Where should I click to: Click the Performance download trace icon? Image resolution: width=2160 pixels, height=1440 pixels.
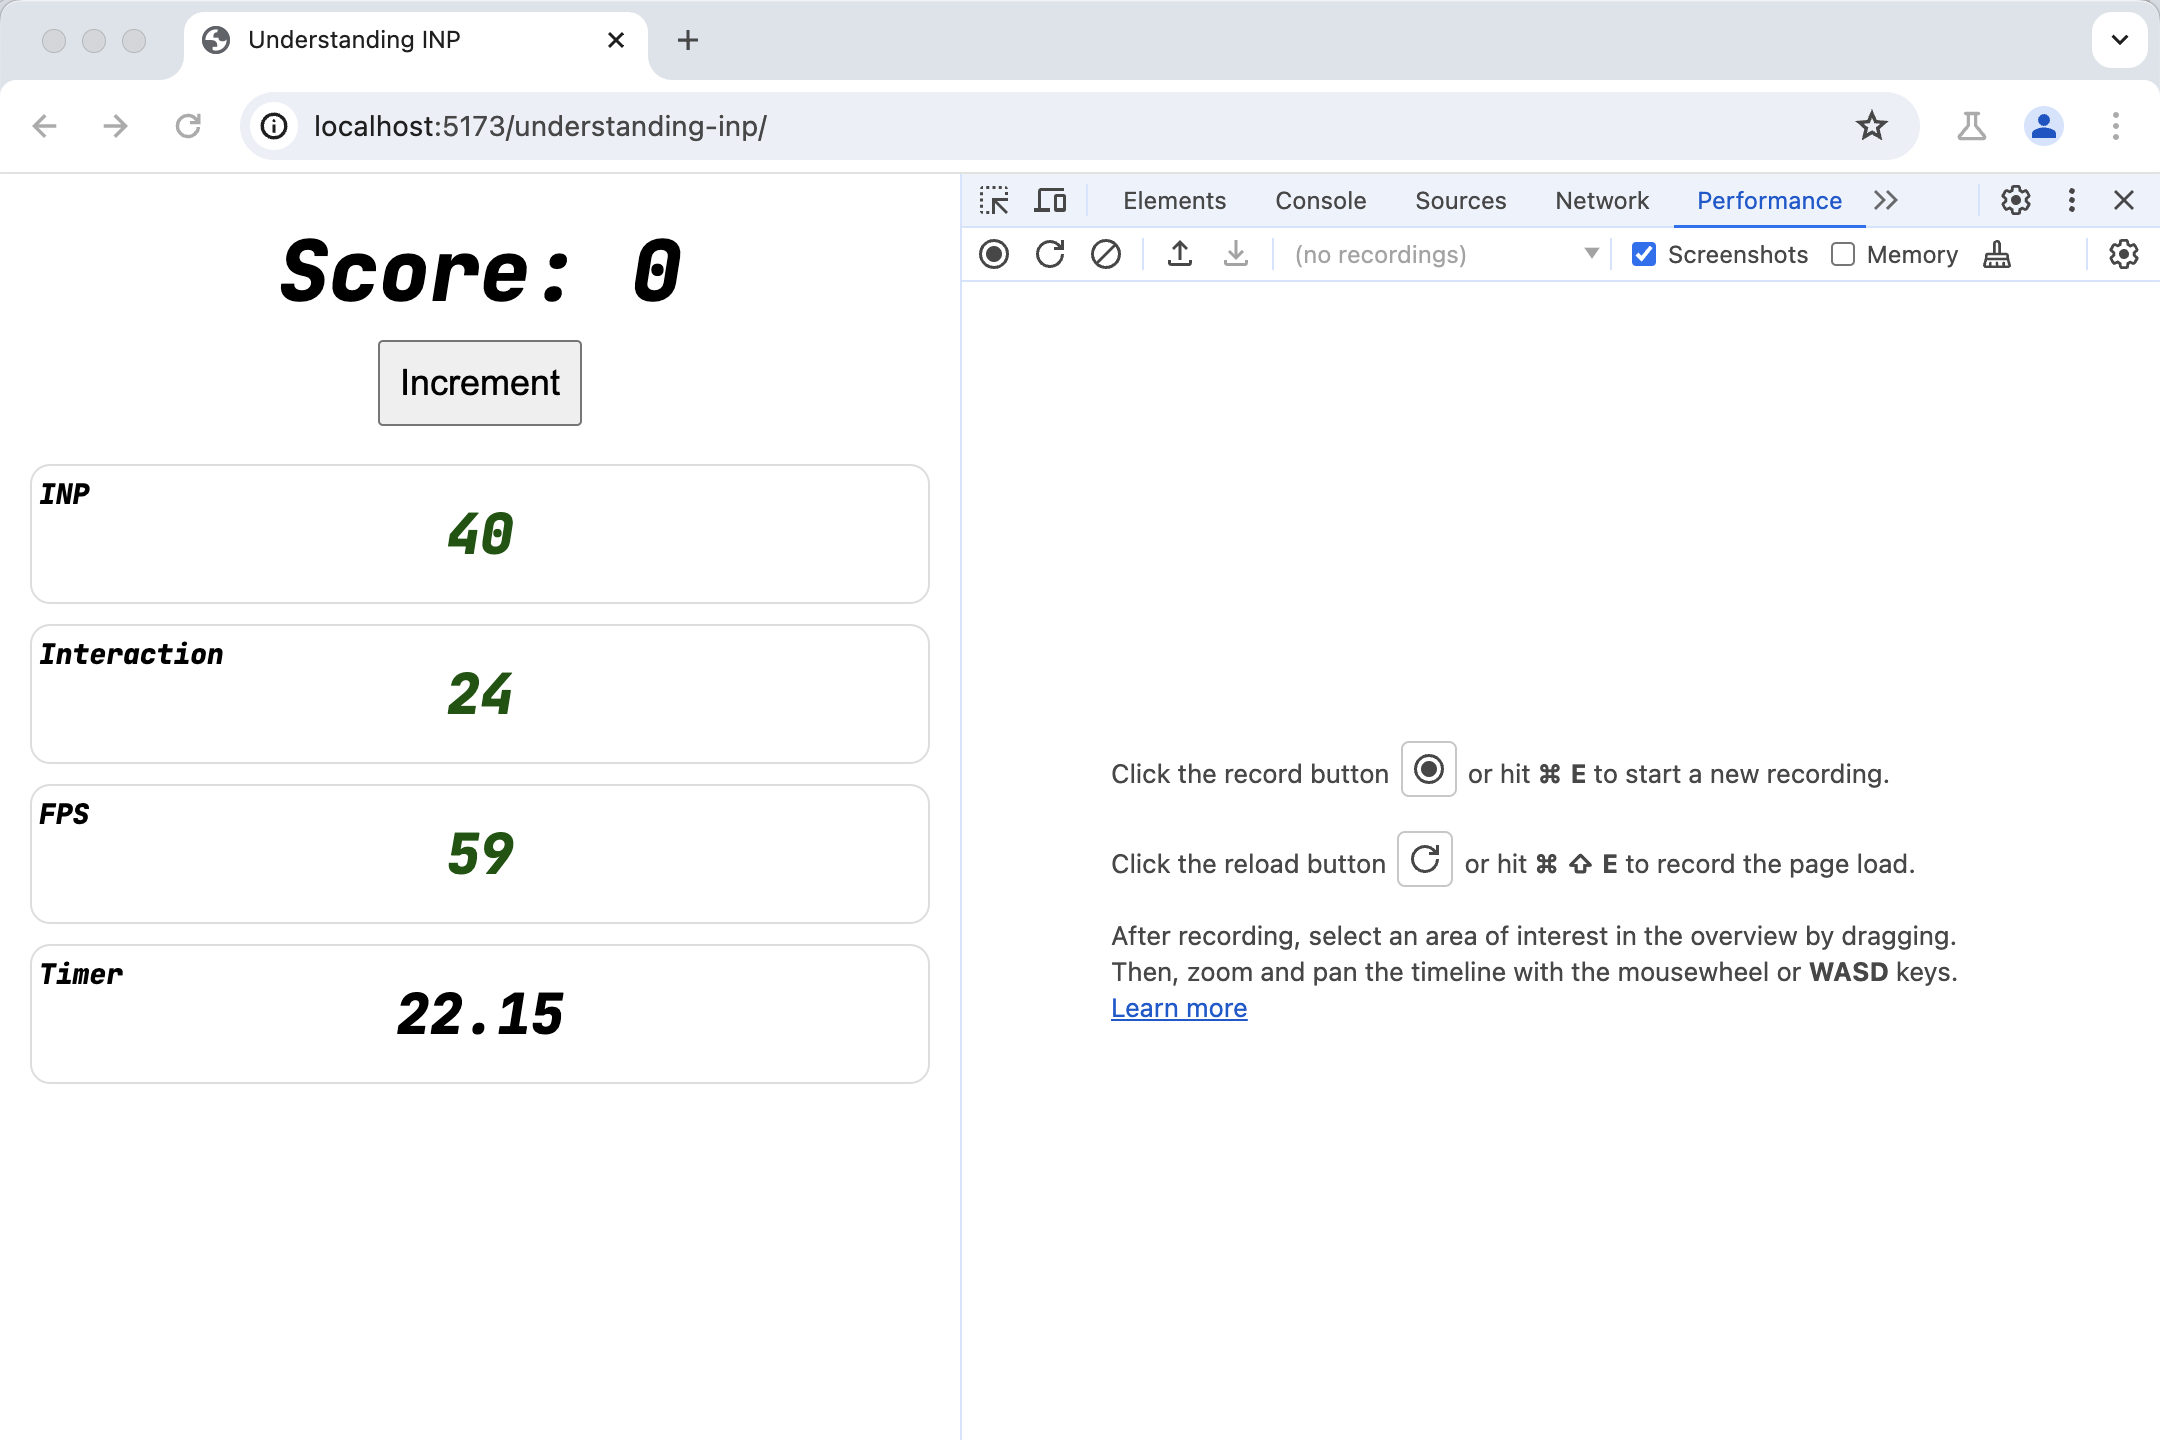[1234, 254]
